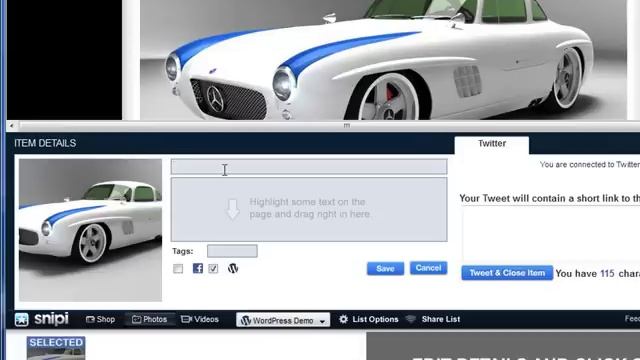Click the car thumbnail in Item Details
Viewport: 640px width, 360px height.
point(90,230)
